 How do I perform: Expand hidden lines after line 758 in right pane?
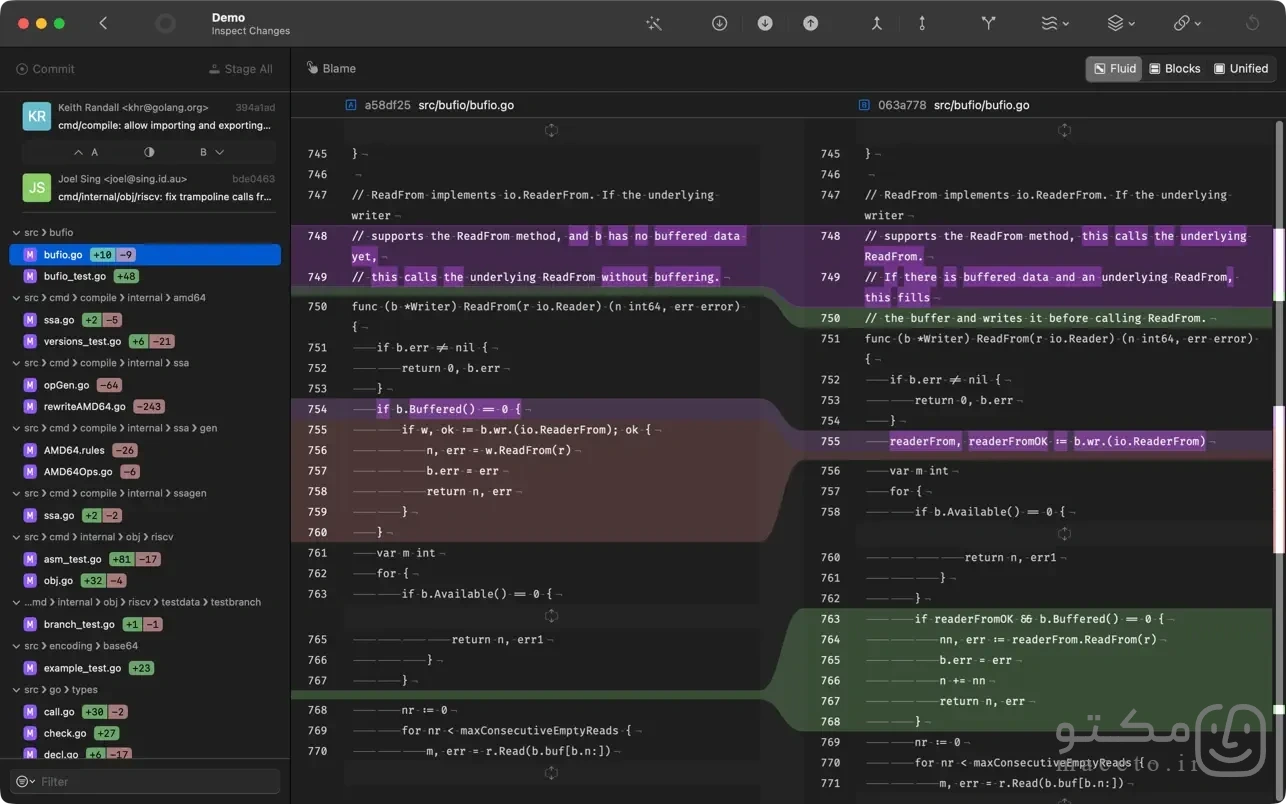pos(1064,534)
